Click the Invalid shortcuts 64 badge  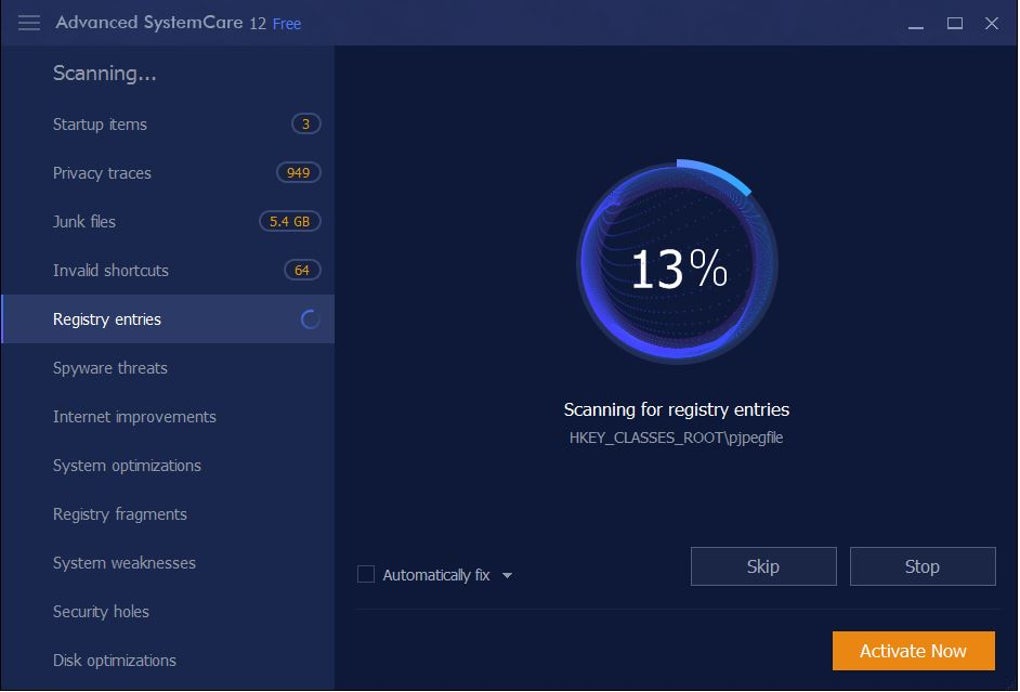click(x=302, y=271)
